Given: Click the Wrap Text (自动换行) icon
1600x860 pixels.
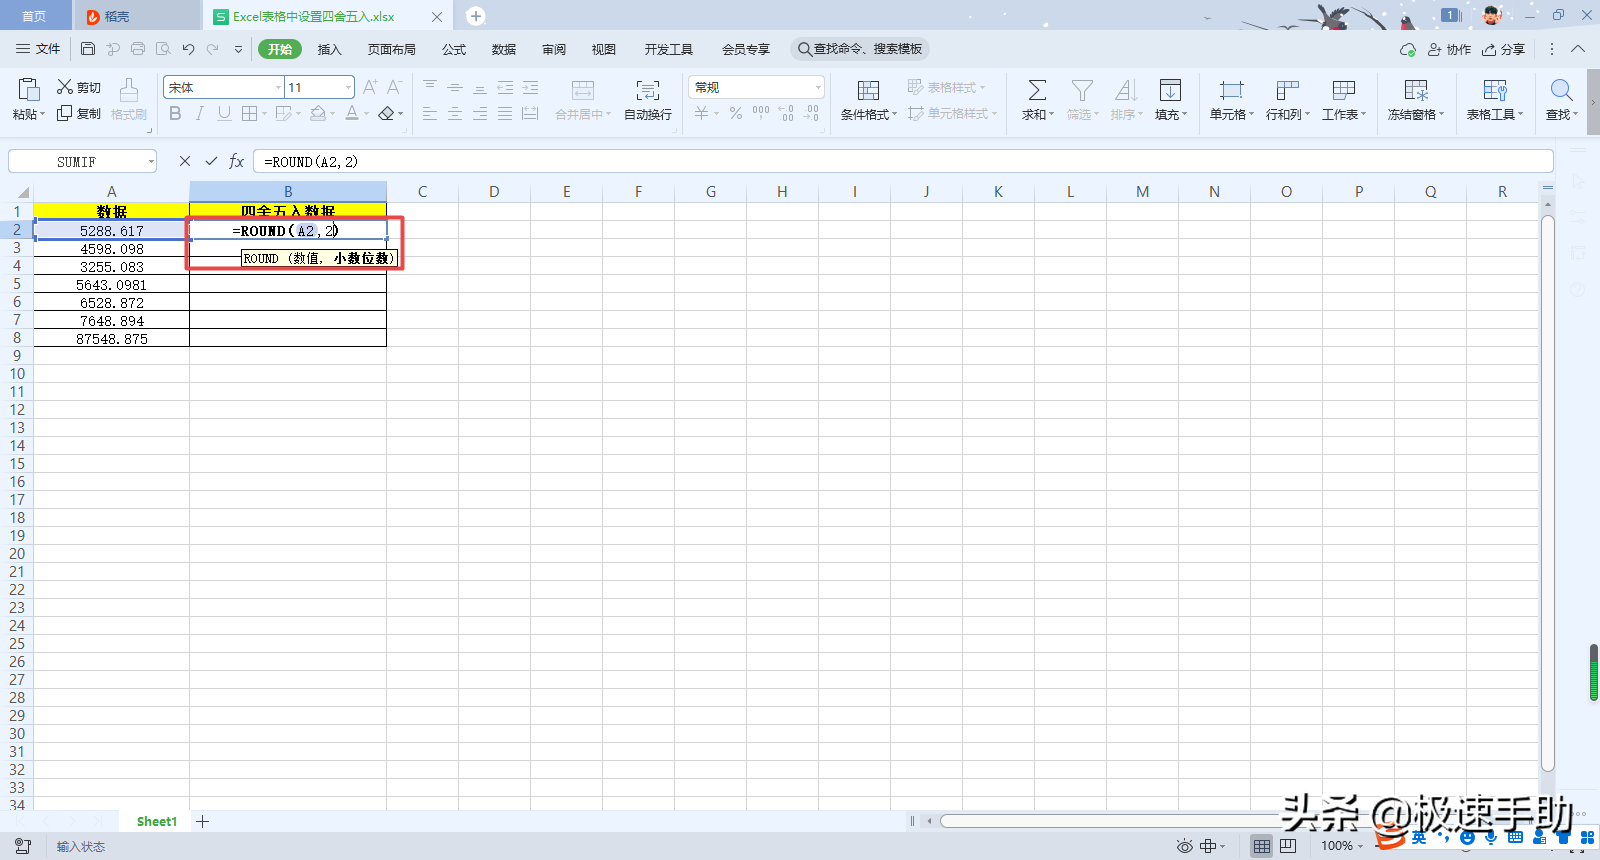Looking at the screenshot, I should pos(648,90).
